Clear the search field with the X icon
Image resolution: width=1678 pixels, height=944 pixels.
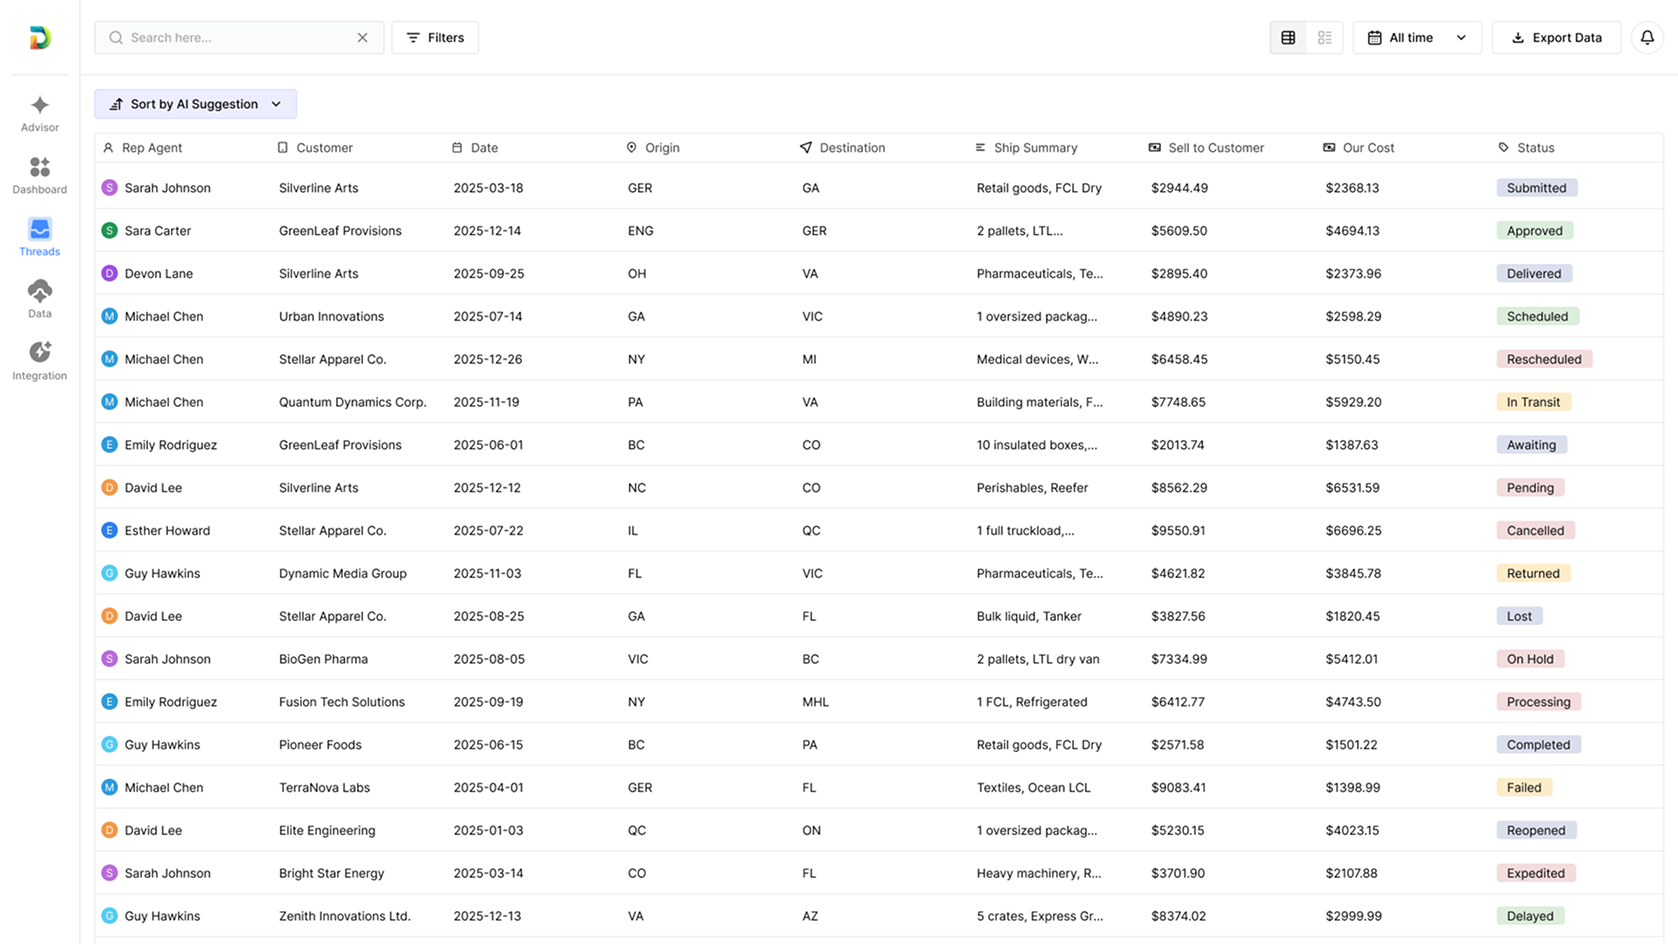[x=363, y=38]
